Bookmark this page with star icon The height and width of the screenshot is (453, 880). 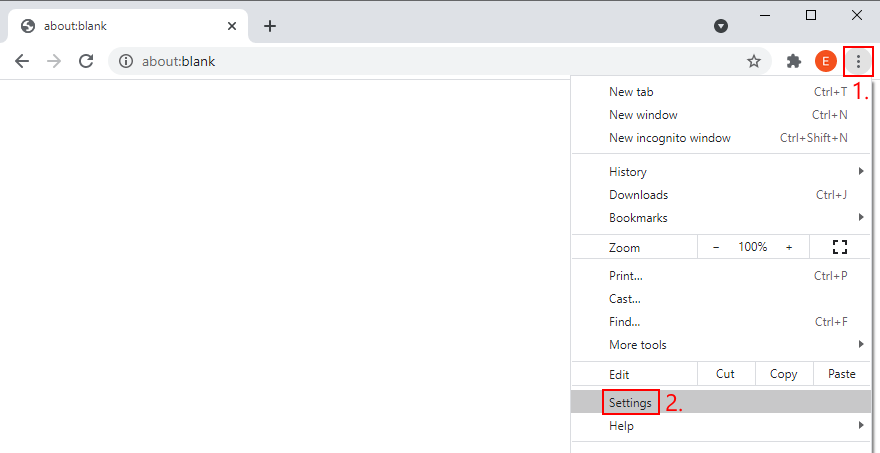pos(754,61)
